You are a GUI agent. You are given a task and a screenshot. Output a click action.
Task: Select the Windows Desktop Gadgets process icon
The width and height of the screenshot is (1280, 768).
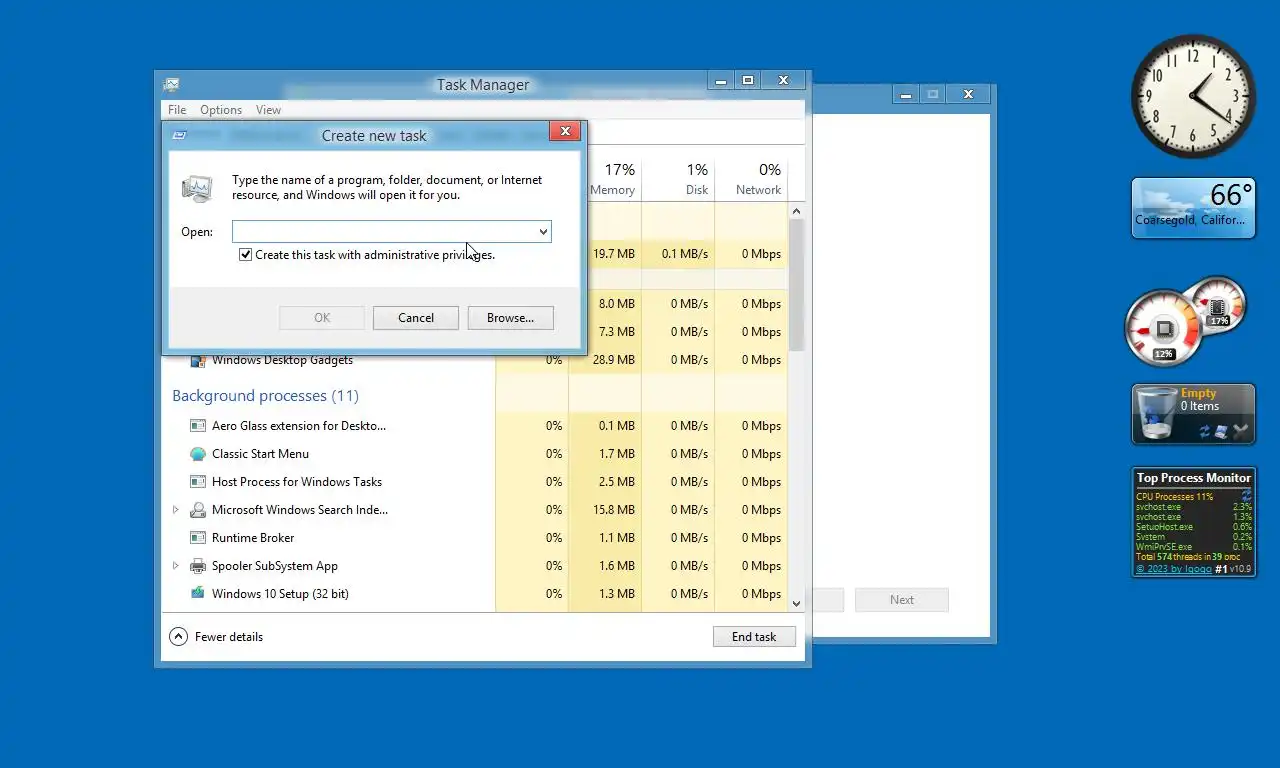(198, 360)
